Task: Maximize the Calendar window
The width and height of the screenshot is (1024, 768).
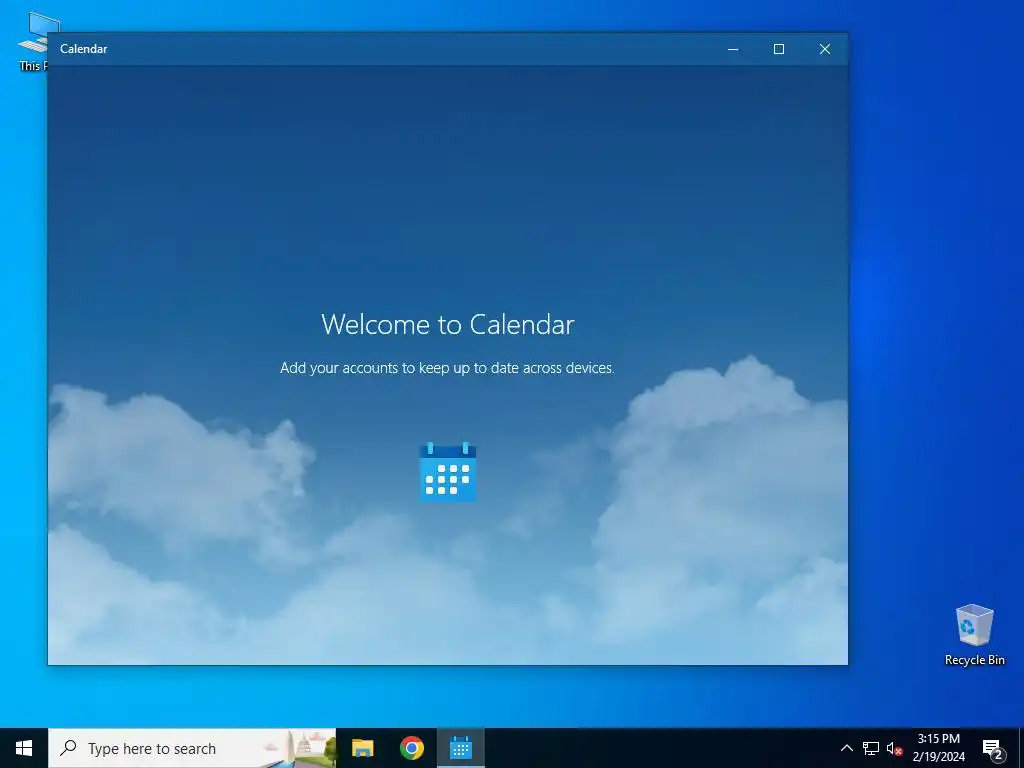Action: tap(778, 49)
